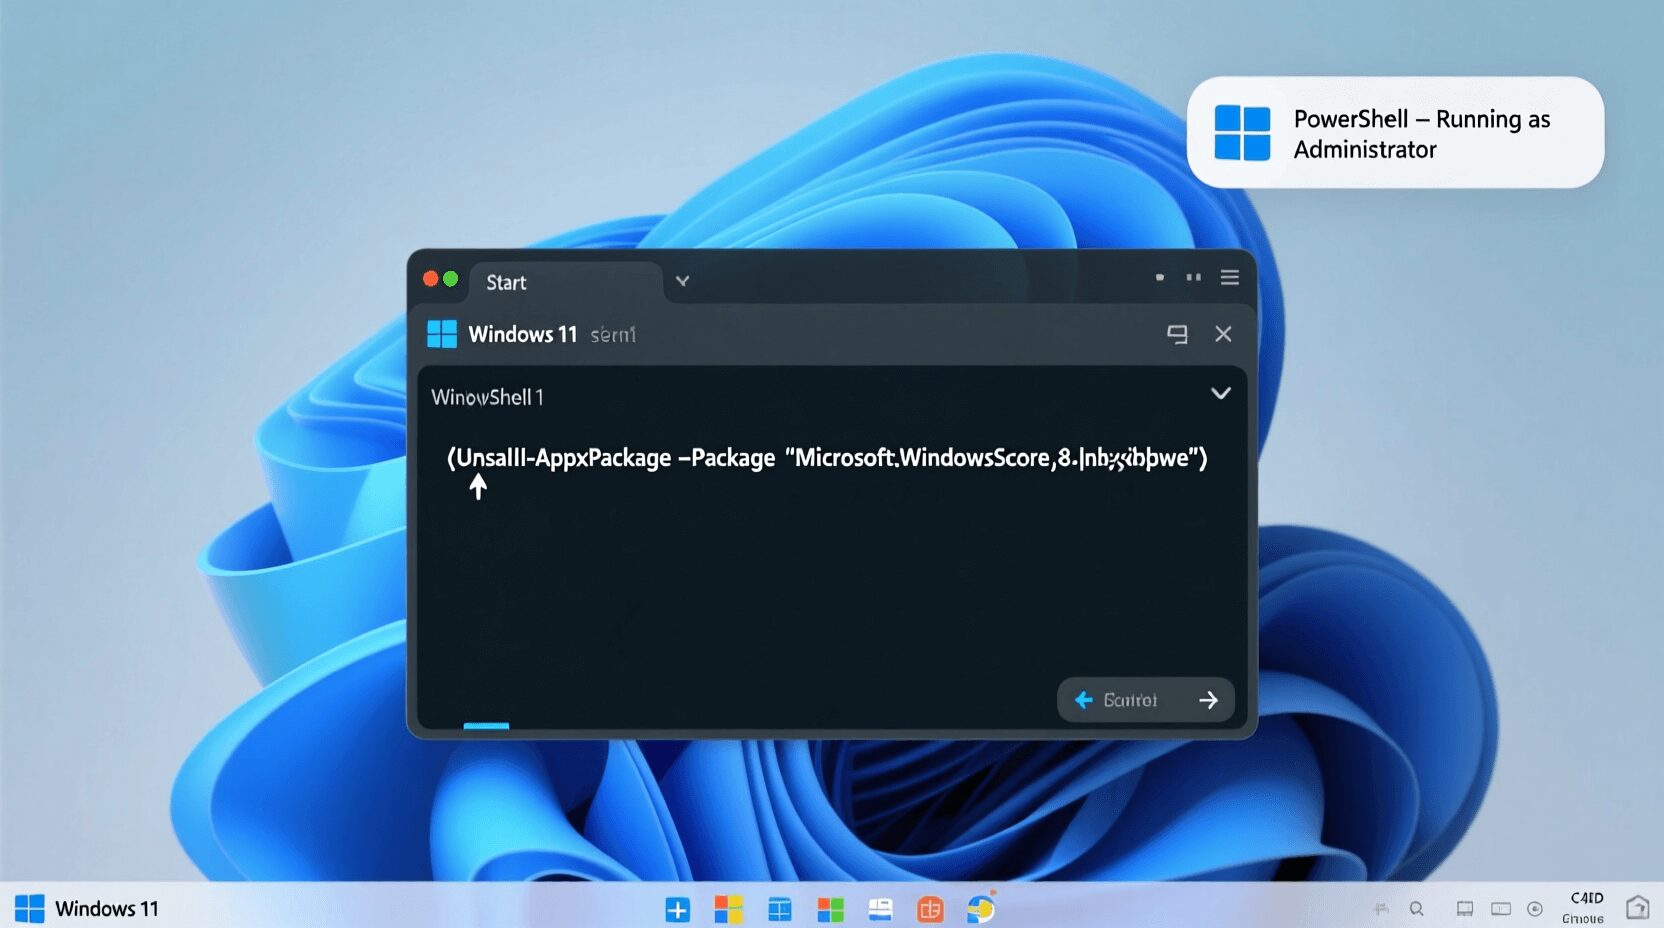Viewport: 1664px width, 928px height.
Task: Expand the Start tab dropdown chevron
Action: click(x=682, y=282)
